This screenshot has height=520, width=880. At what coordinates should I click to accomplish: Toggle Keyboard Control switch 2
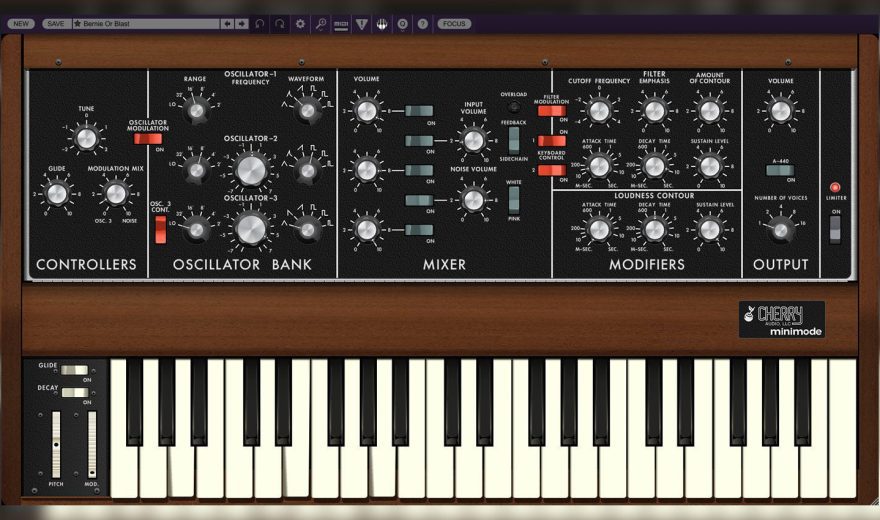[552, 170]
